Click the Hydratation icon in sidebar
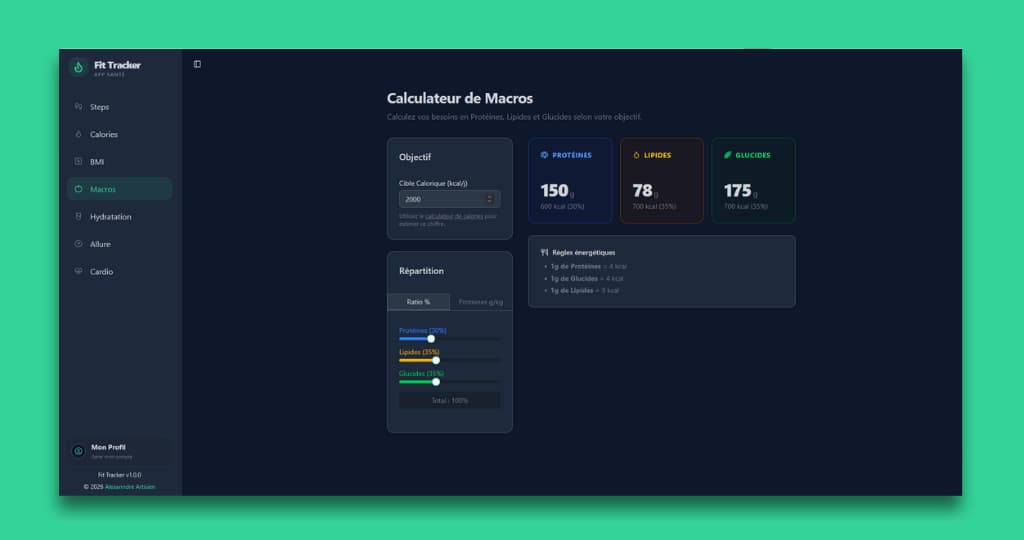 (78, 216)
